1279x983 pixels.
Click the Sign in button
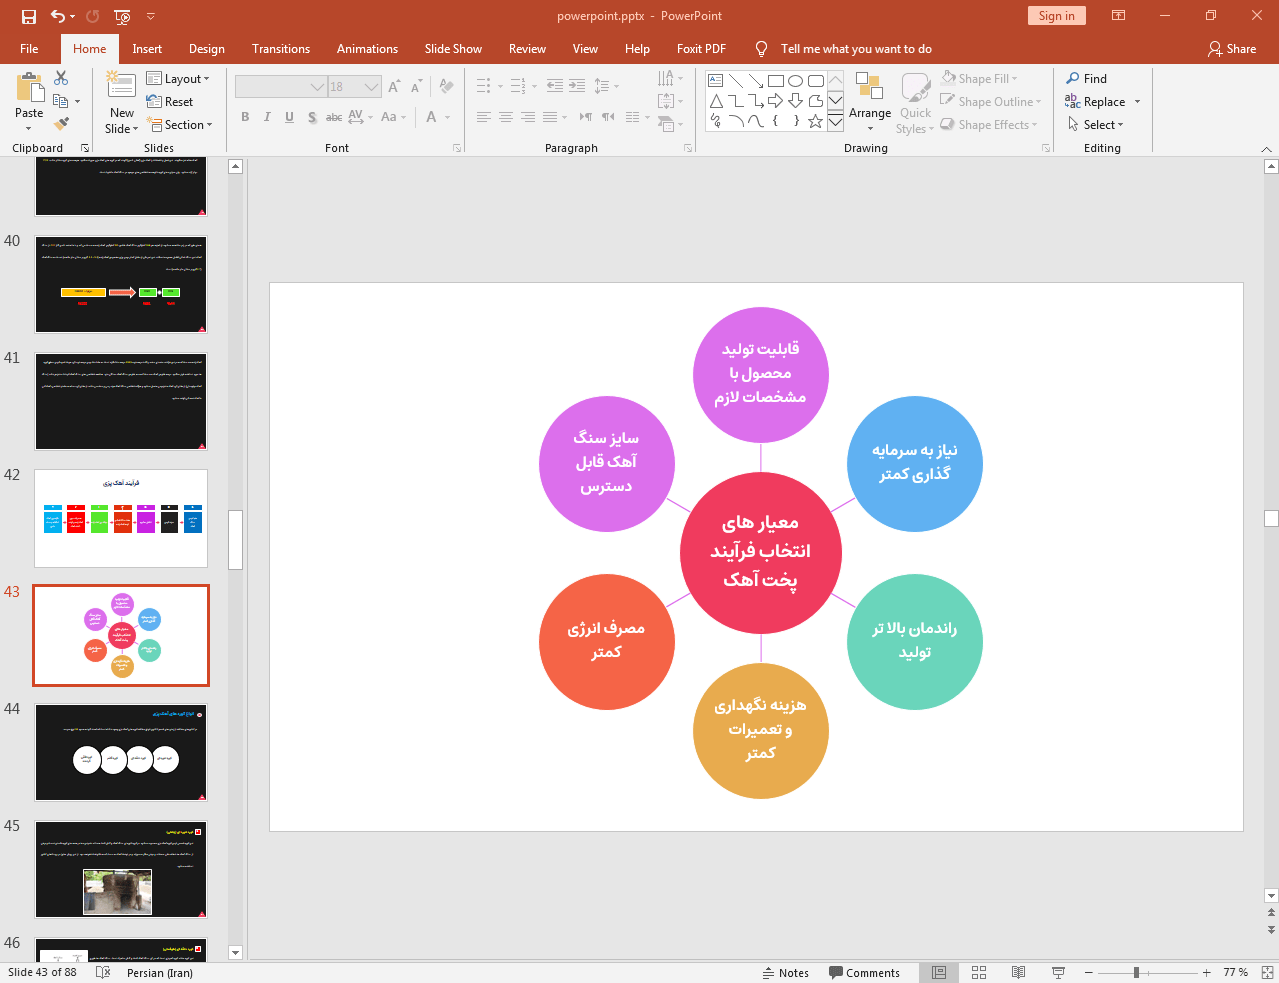(1056, 16)
